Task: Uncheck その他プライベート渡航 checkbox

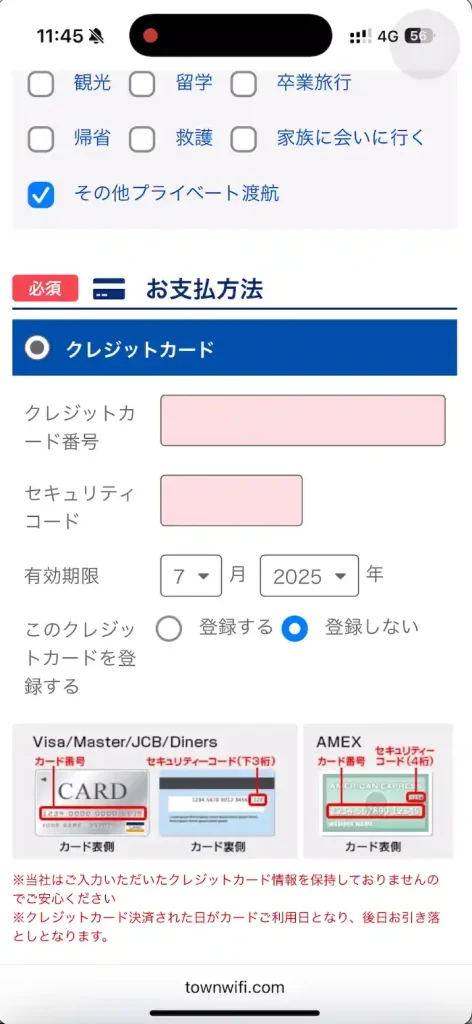Action: click(40, 195)
